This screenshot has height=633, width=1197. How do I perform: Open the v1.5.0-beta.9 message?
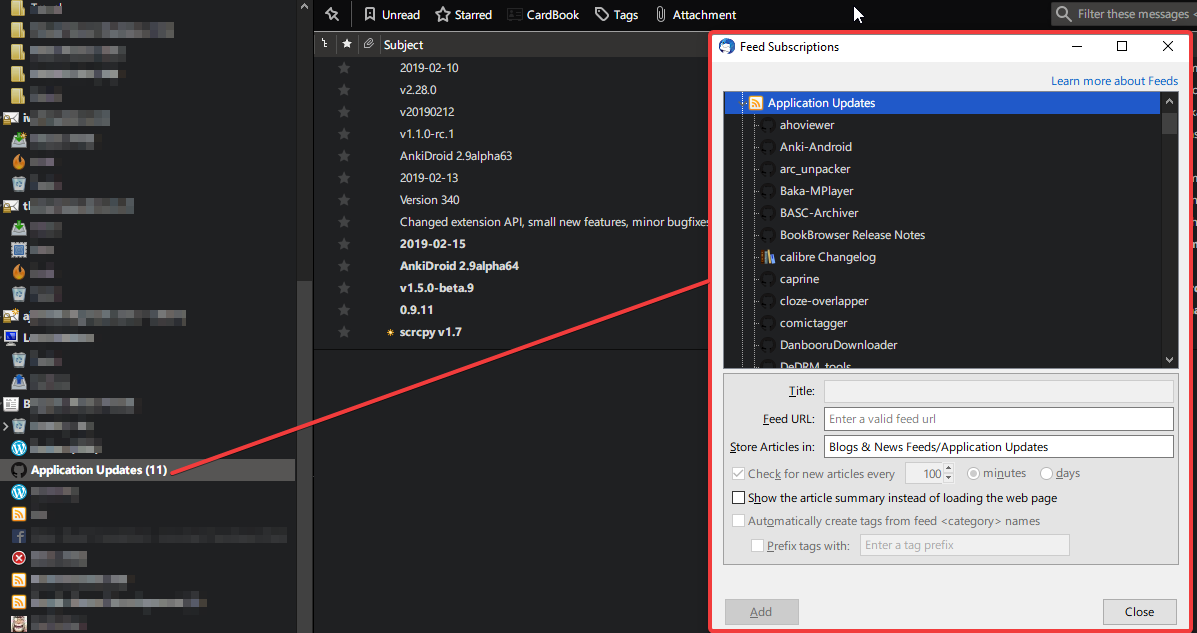pyautogui.click(x=437, y=288)
